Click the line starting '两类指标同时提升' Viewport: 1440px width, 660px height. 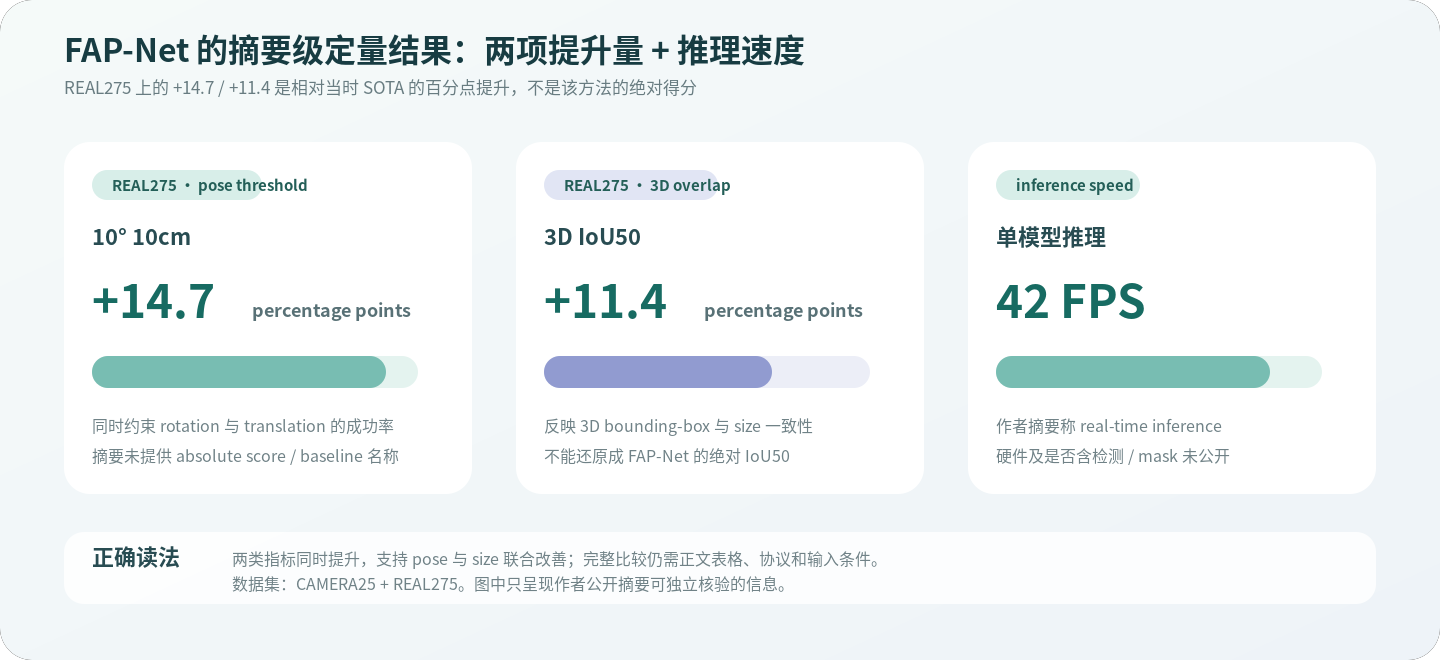pos(558,559)
